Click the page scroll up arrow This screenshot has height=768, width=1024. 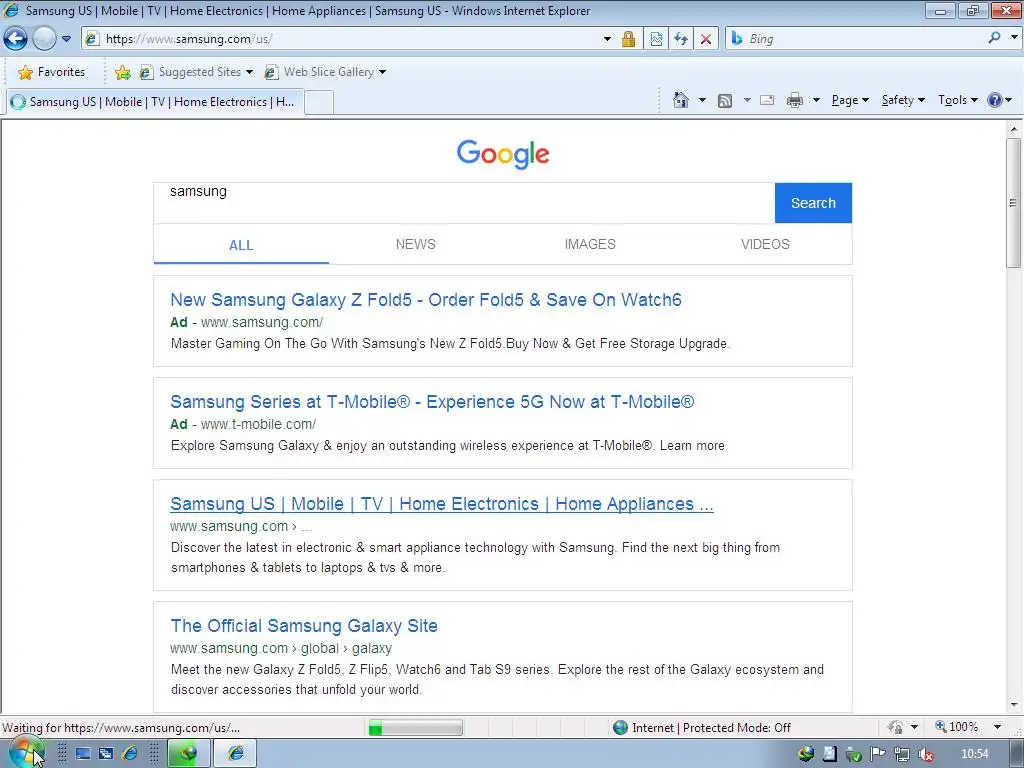(1014, 129)
